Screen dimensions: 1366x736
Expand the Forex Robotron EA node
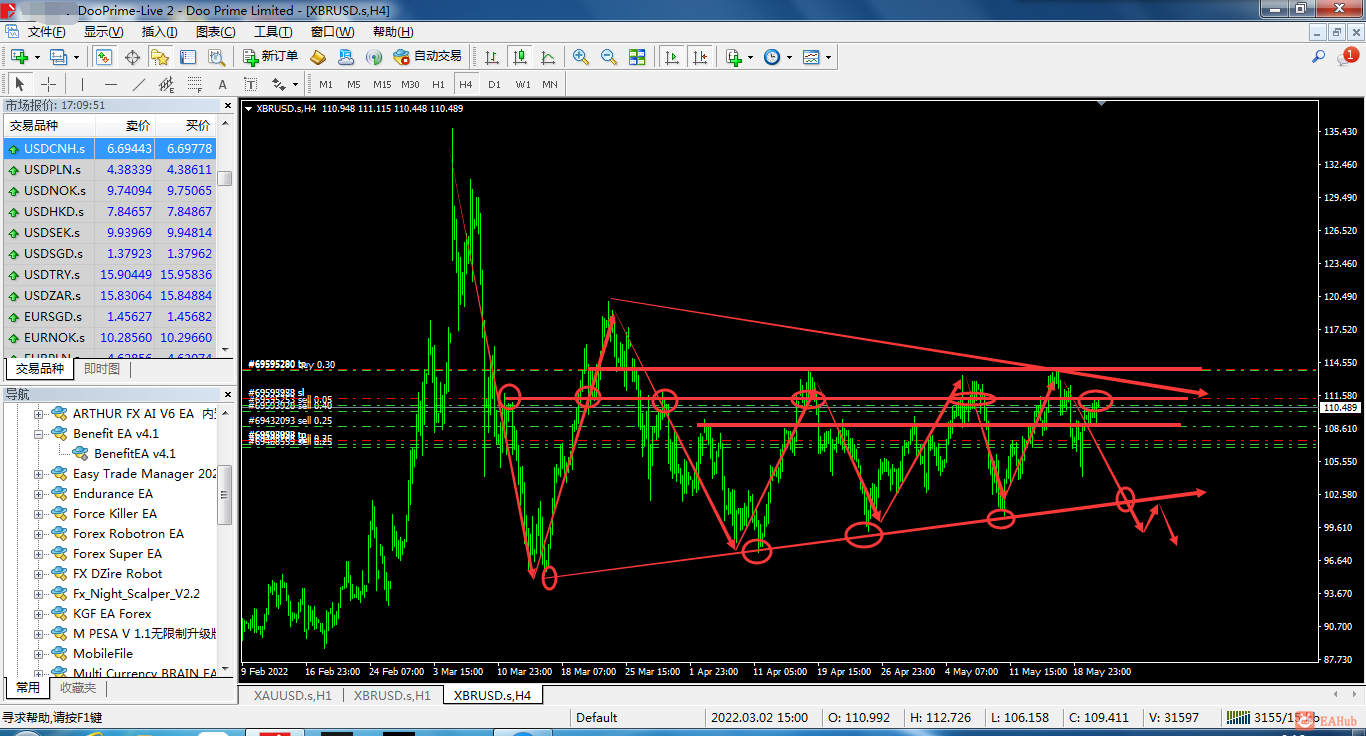[39, 534]
